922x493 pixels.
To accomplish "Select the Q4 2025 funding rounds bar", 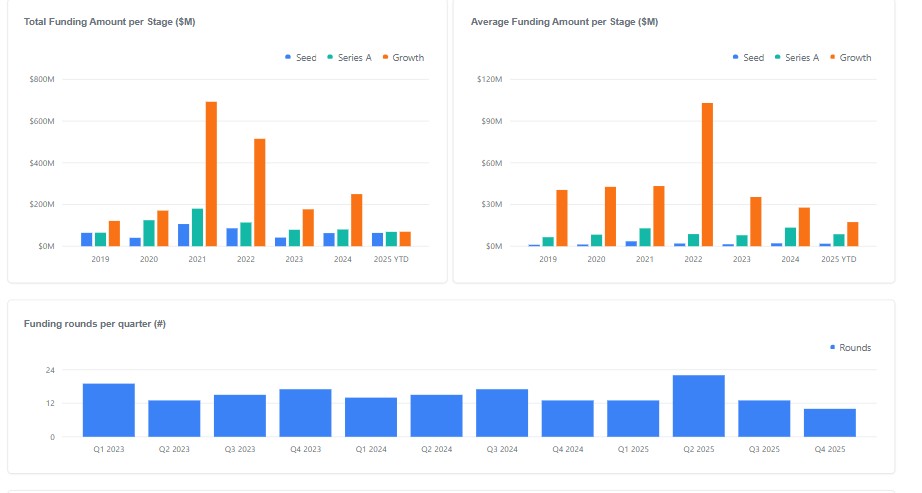I will (x=830, y=423).
